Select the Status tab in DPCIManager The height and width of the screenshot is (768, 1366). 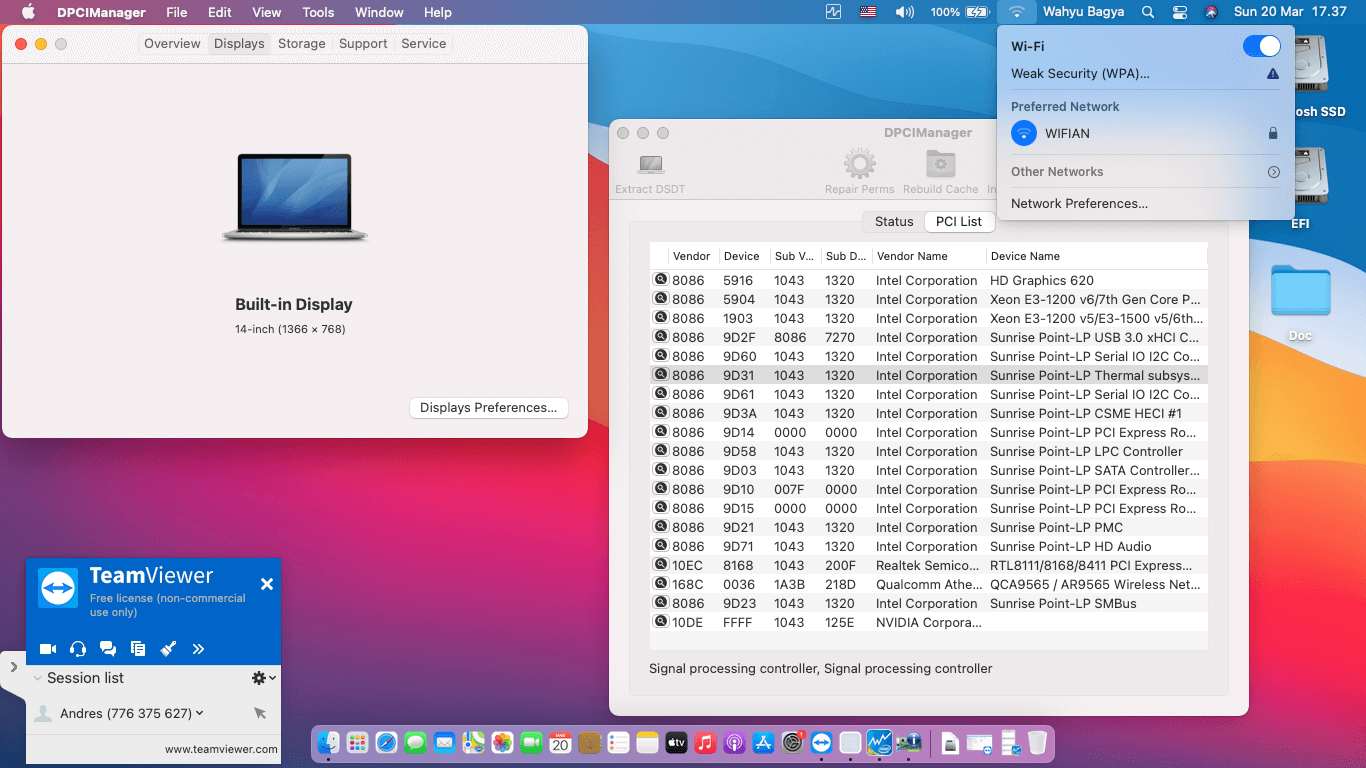pos(894,222)
